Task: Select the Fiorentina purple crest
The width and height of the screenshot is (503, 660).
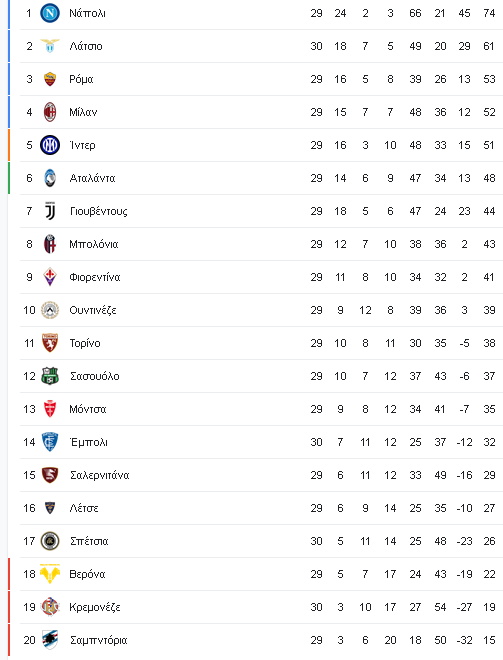Action: 50,277
